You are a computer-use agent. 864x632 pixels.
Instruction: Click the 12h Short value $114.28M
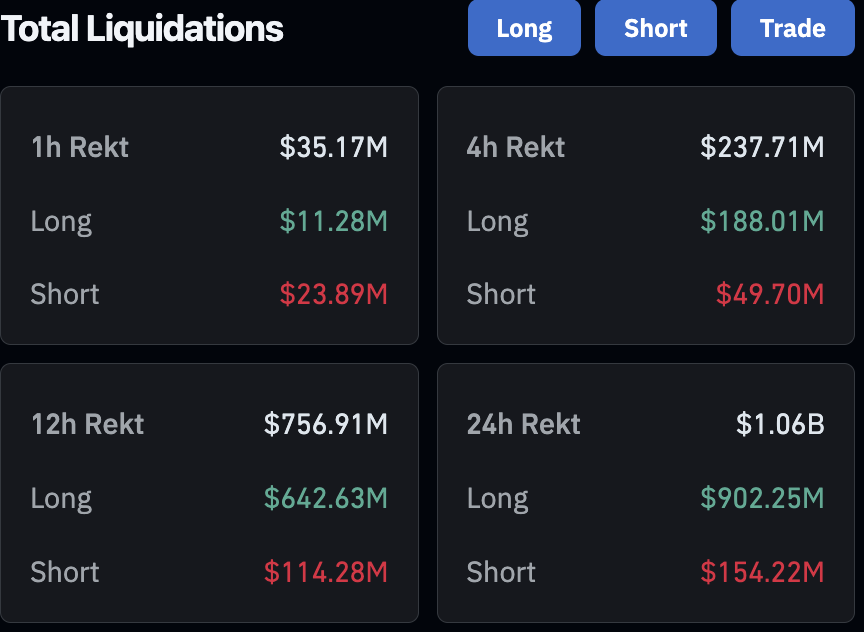(x=326, y=572)
